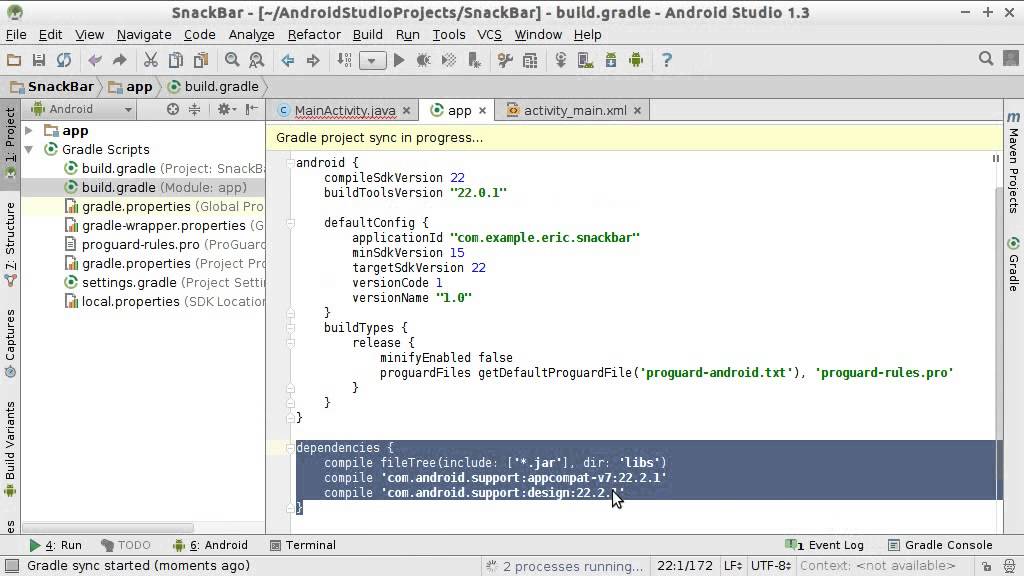
Task: Select gradle-wrapper.properties file
Action: click(x=163, y=225)
